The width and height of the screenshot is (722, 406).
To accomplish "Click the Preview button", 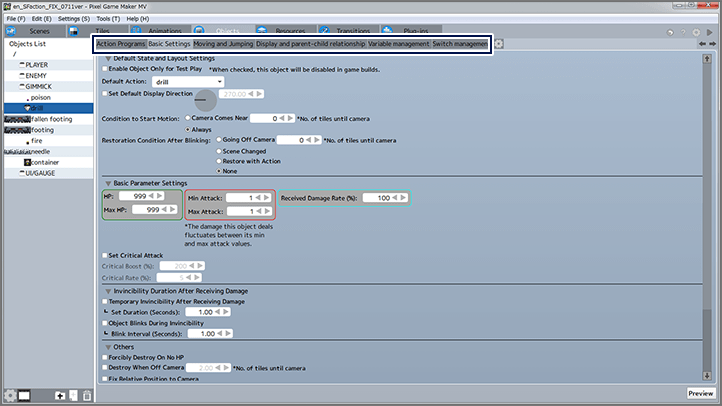I will [699, 393].
